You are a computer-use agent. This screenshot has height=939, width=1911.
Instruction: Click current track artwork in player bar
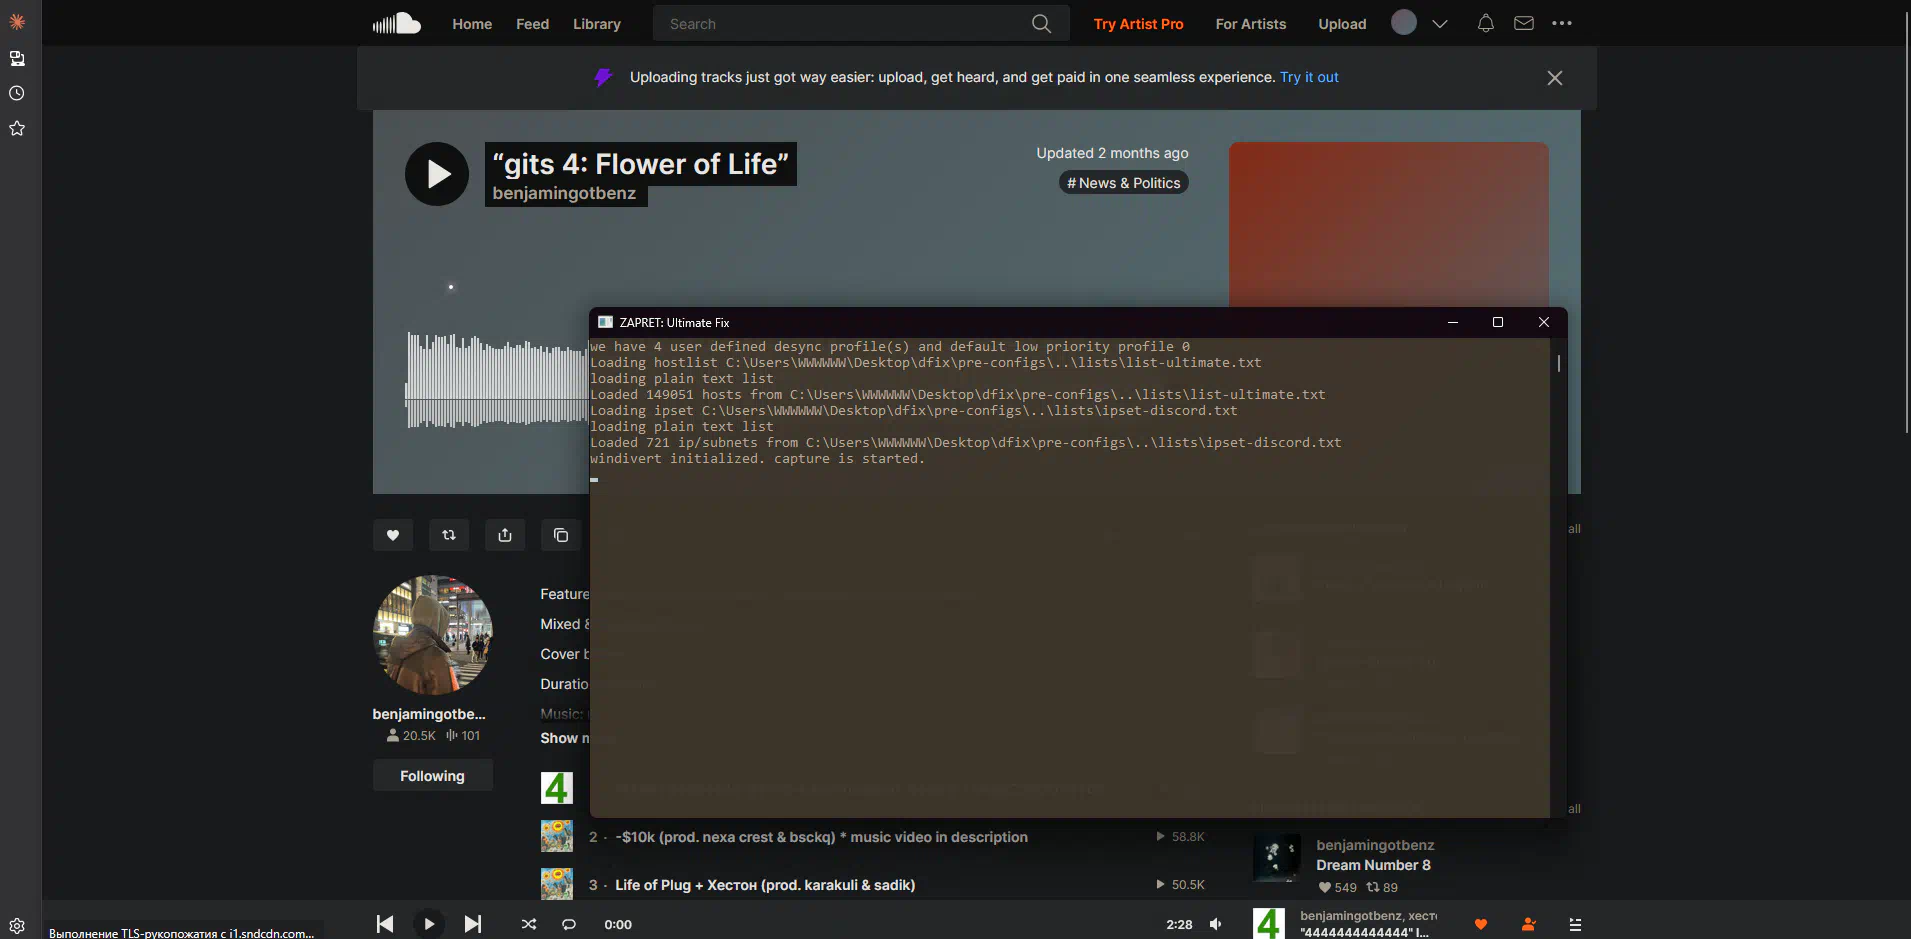click(x=1269, y=923)
